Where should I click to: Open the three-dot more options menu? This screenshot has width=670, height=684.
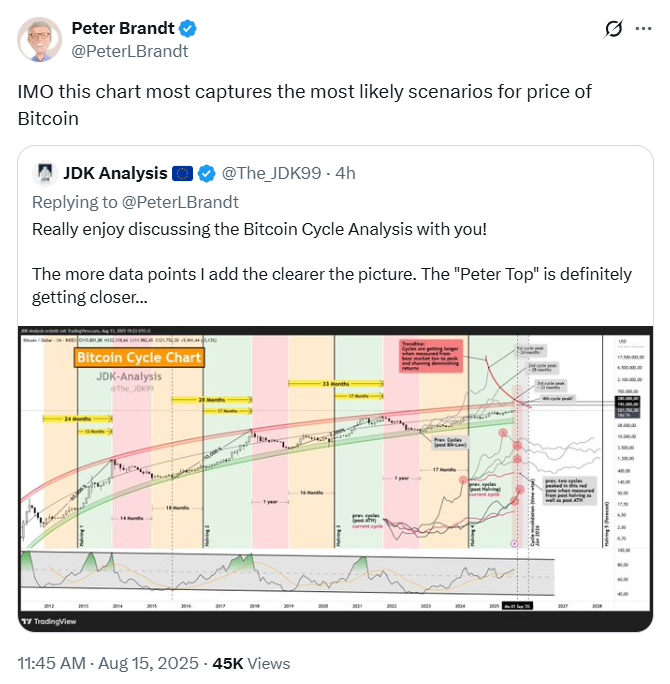643,29
